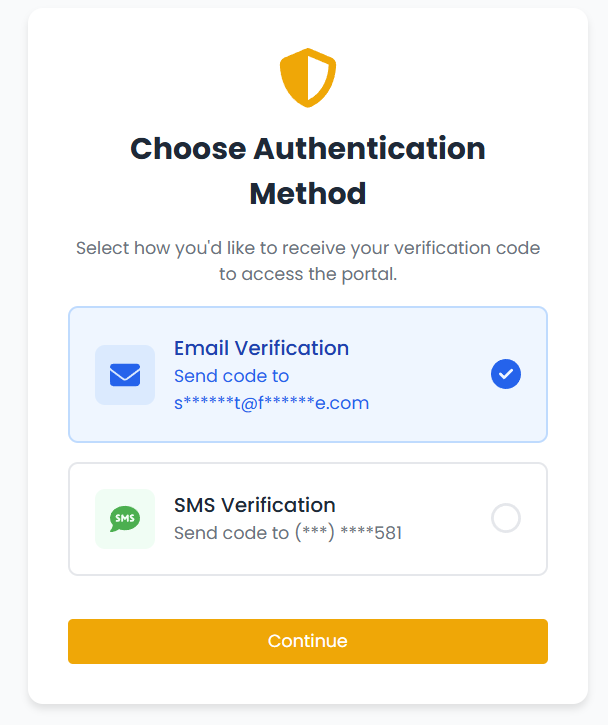Click the "Select how you'd like" instruction line

[x=308, y=247]
